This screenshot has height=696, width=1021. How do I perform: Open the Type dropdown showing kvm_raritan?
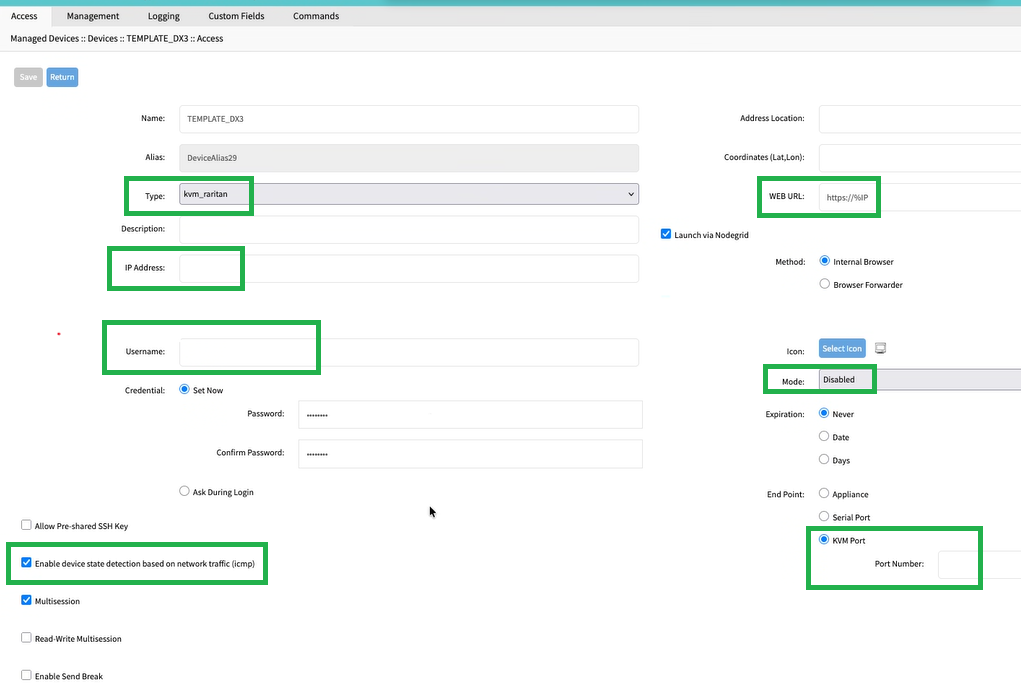tap(408, 194)
